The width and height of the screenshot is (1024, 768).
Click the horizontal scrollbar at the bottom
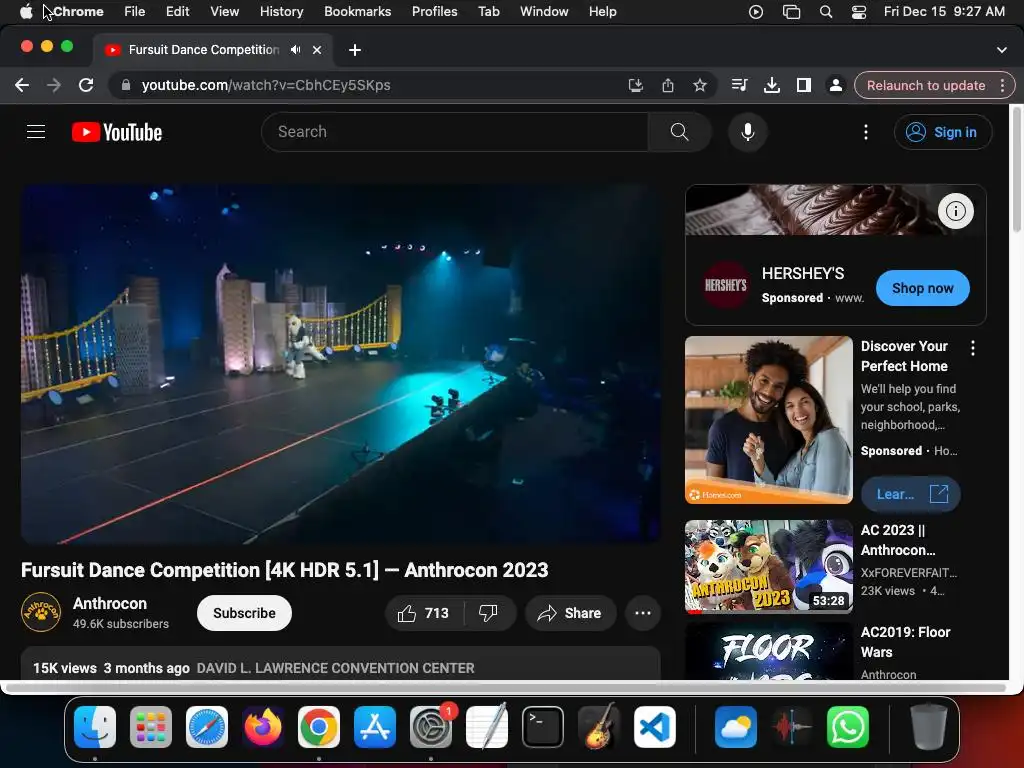[x=506, y=688]
